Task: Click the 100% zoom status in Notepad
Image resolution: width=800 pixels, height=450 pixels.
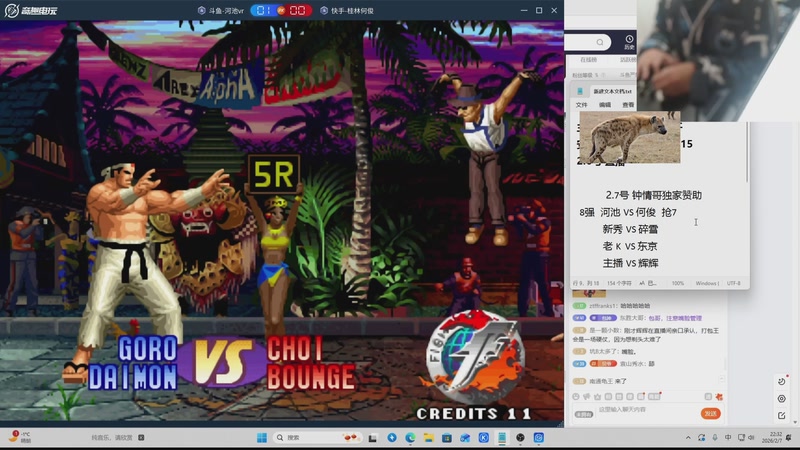Action: 678,283
